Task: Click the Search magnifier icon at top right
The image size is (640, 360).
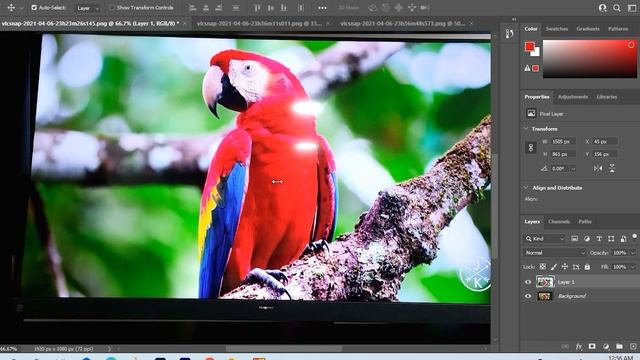Action: click(617, 8)
